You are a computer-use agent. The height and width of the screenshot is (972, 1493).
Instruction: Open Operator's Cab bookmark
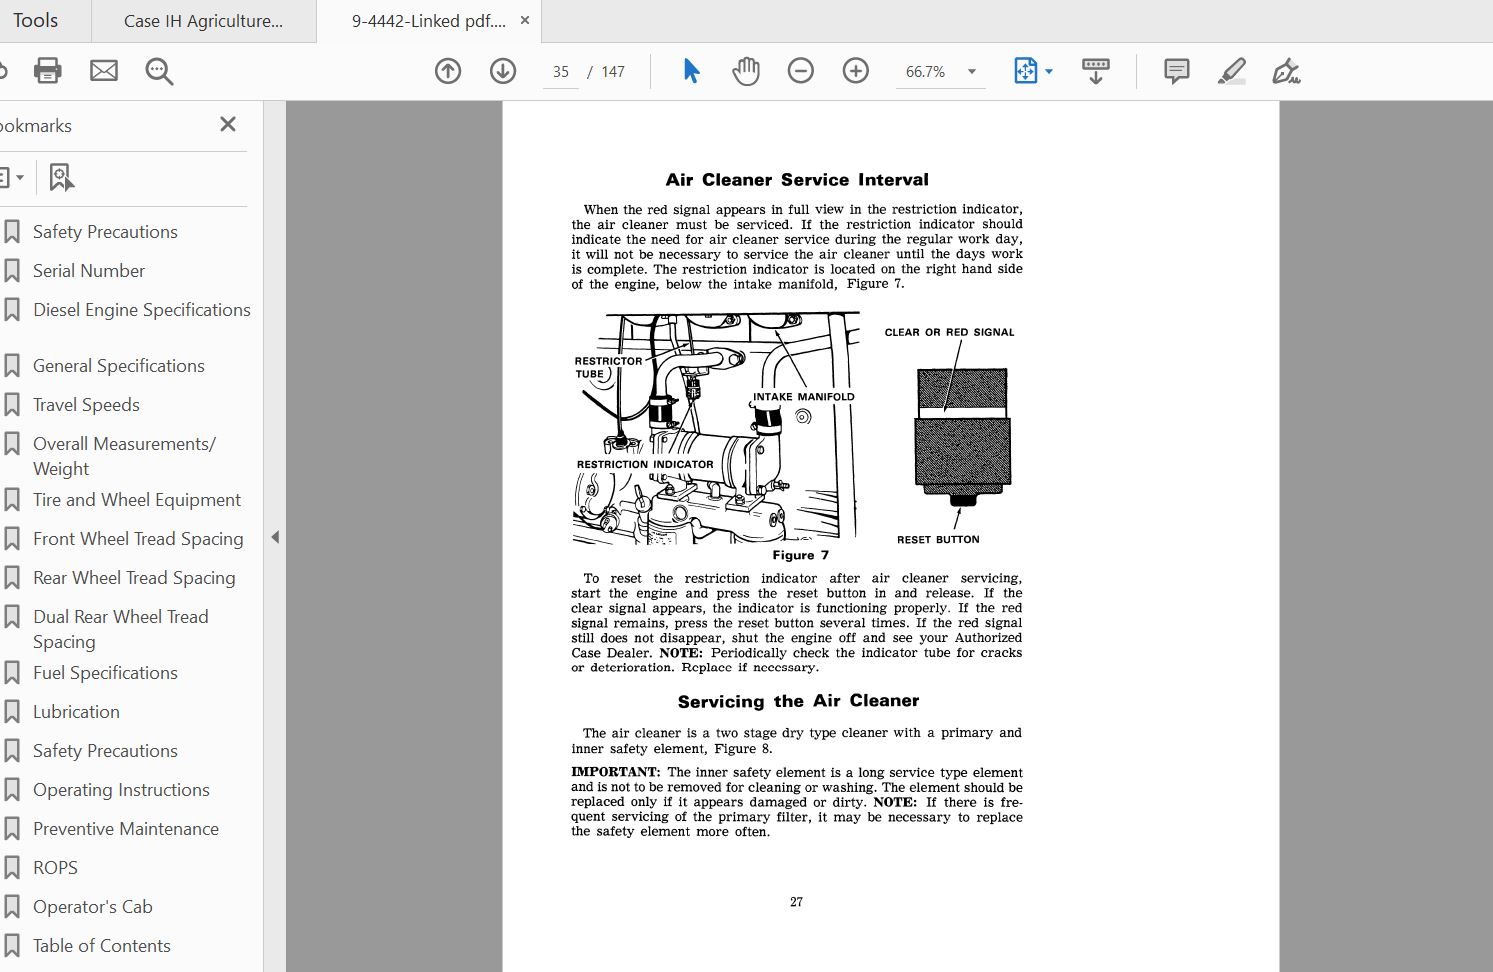point(93,907)
